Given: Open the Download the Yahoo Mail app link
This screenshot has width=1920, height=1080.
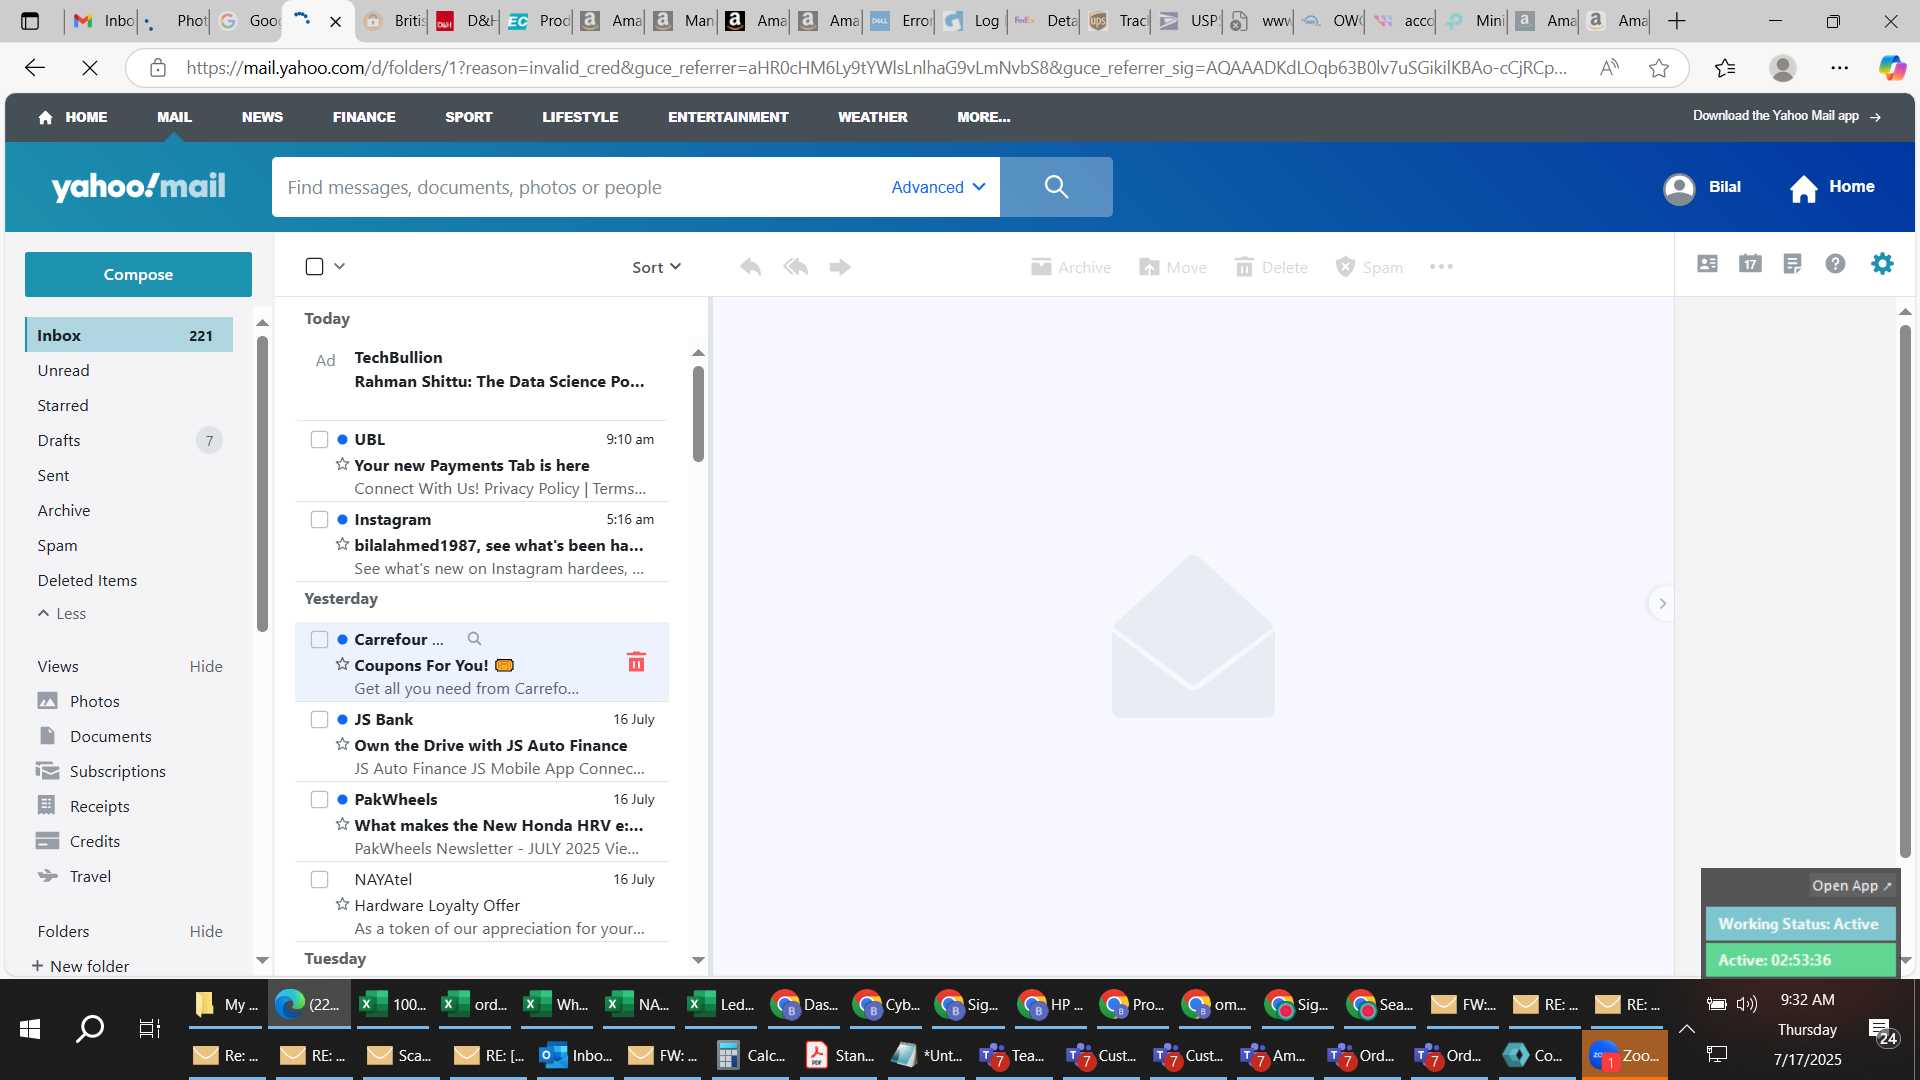Looking at the screenshot, I should coord(1786,116).
